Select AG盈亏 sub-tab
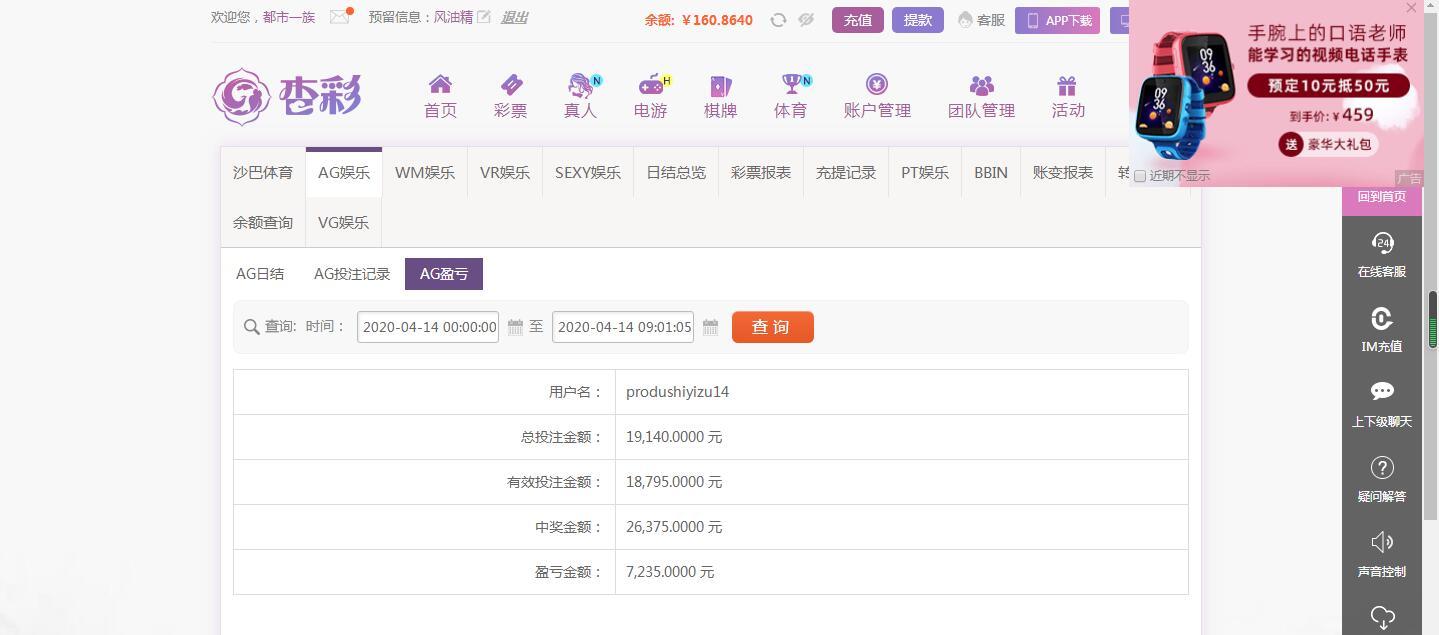The image size is (1439, 635). click(x=444, y=274)
